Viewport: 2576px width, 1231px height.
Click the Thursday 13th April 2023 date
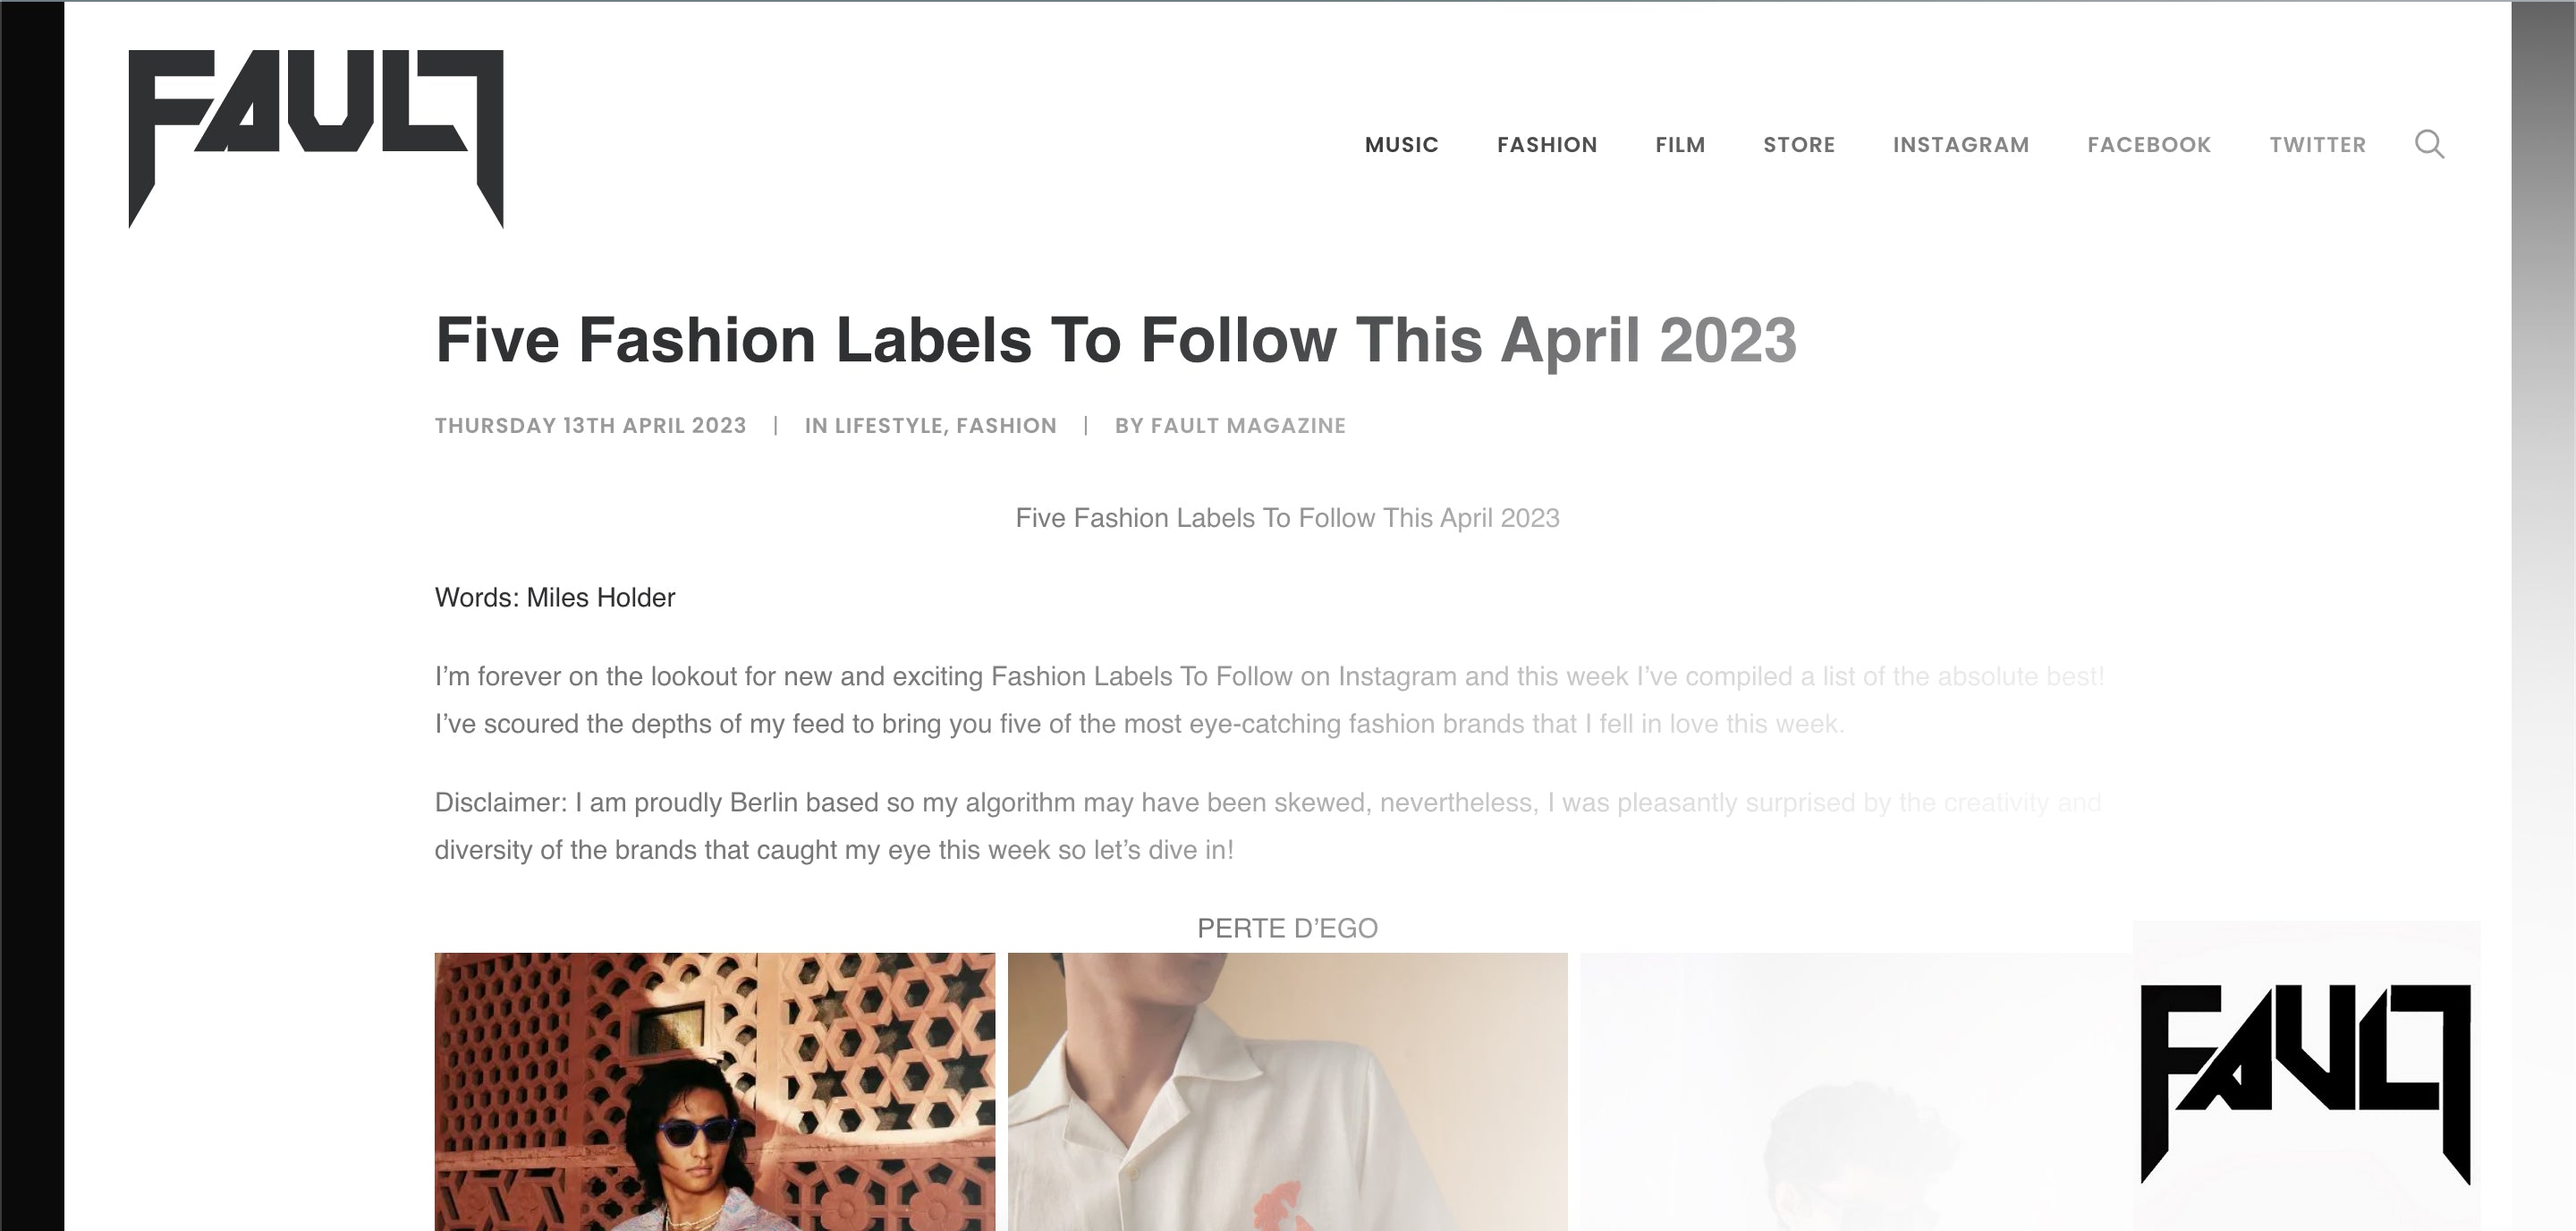click(x=590, y=426)
